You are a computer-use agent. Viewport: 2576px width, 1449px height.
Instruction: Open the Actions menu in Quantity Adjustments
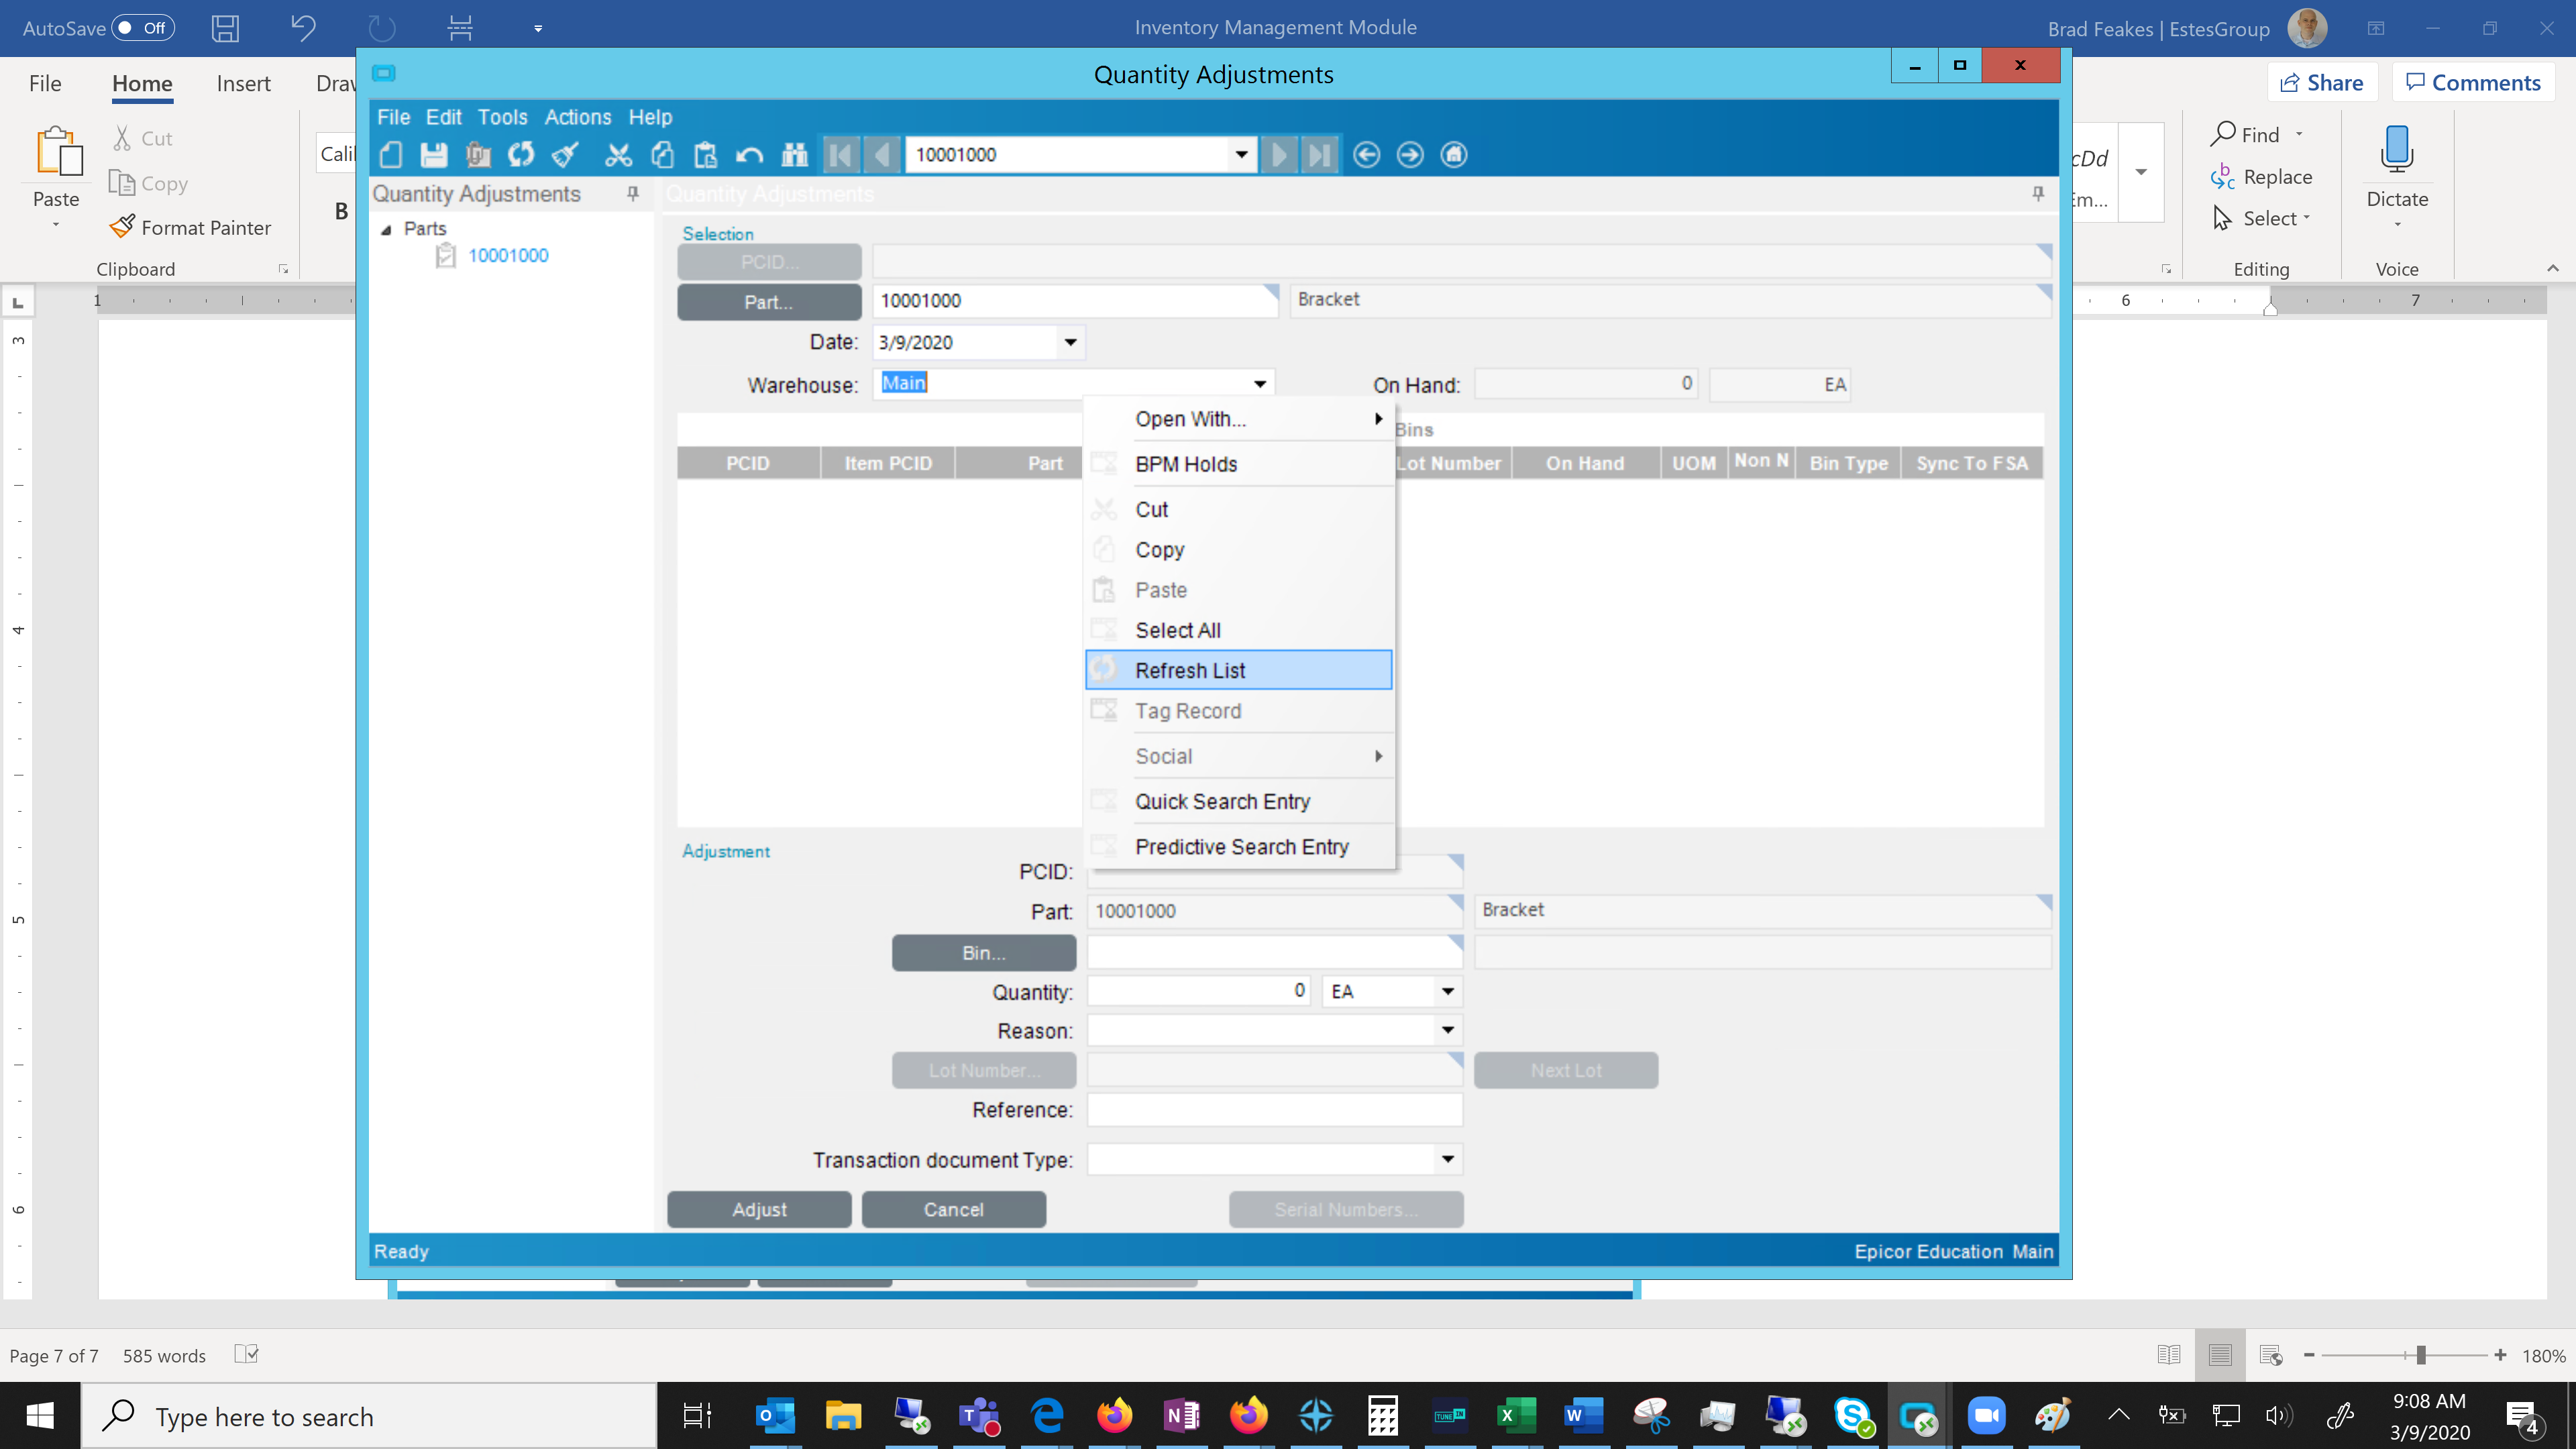(577, 117)
